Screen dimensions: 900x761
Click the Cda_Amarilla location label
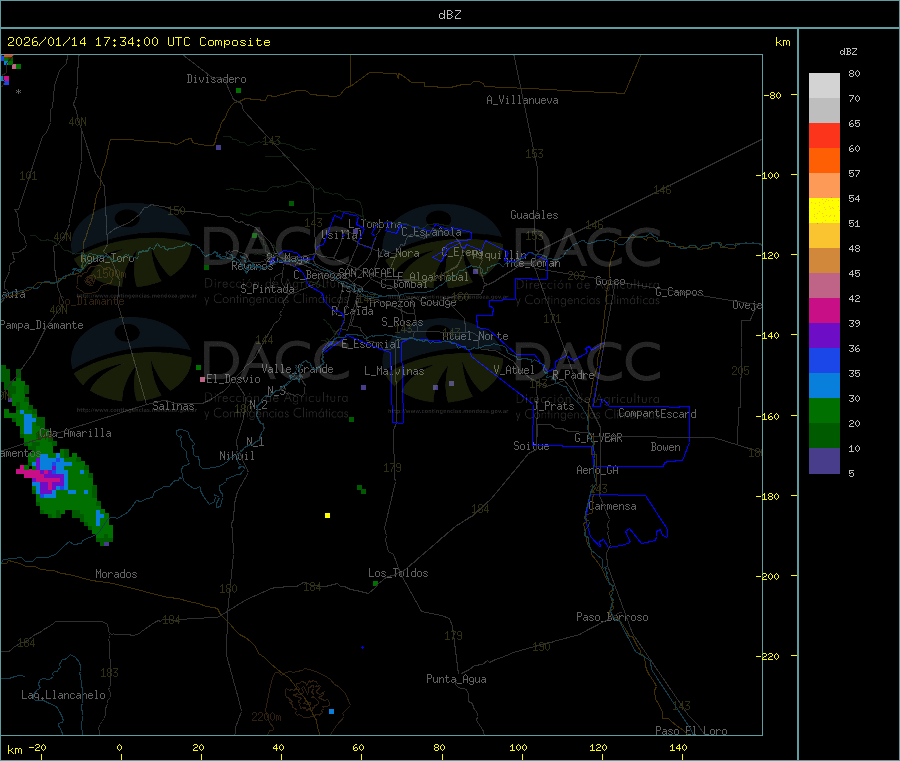coord(75,433)
